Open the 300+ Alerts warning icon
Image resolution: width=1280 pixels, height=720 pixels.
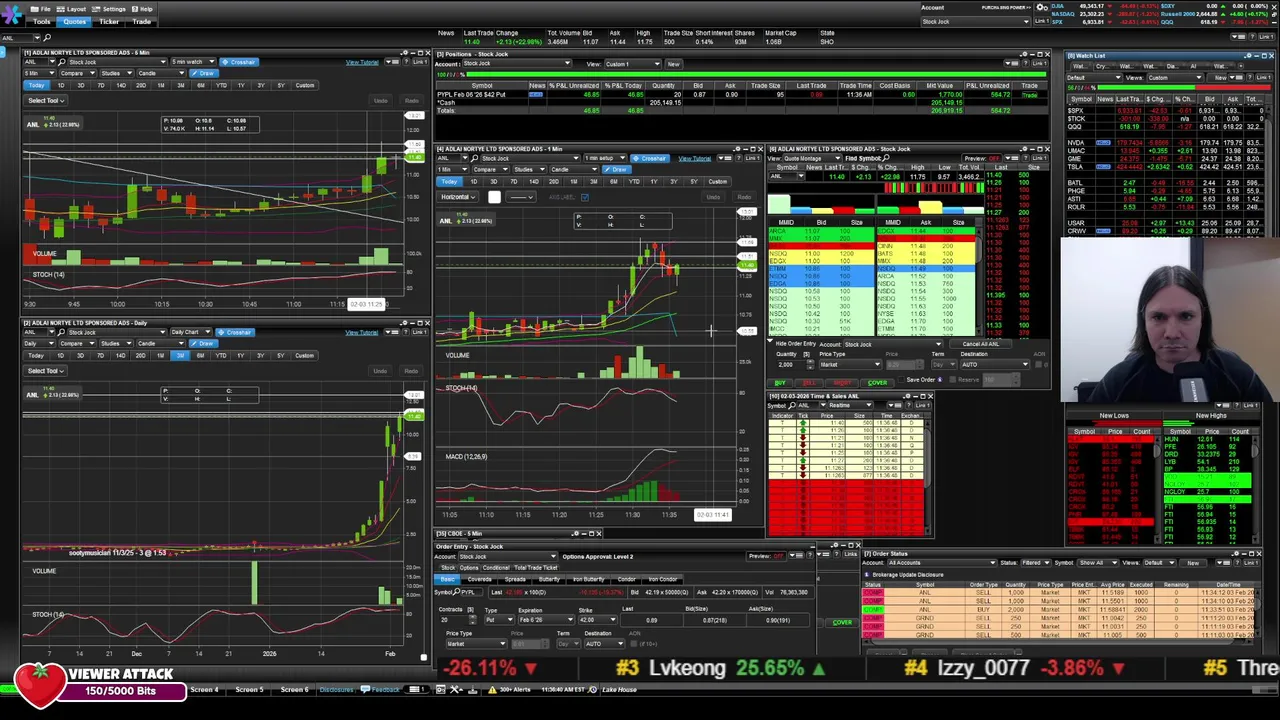coord(492,689)
